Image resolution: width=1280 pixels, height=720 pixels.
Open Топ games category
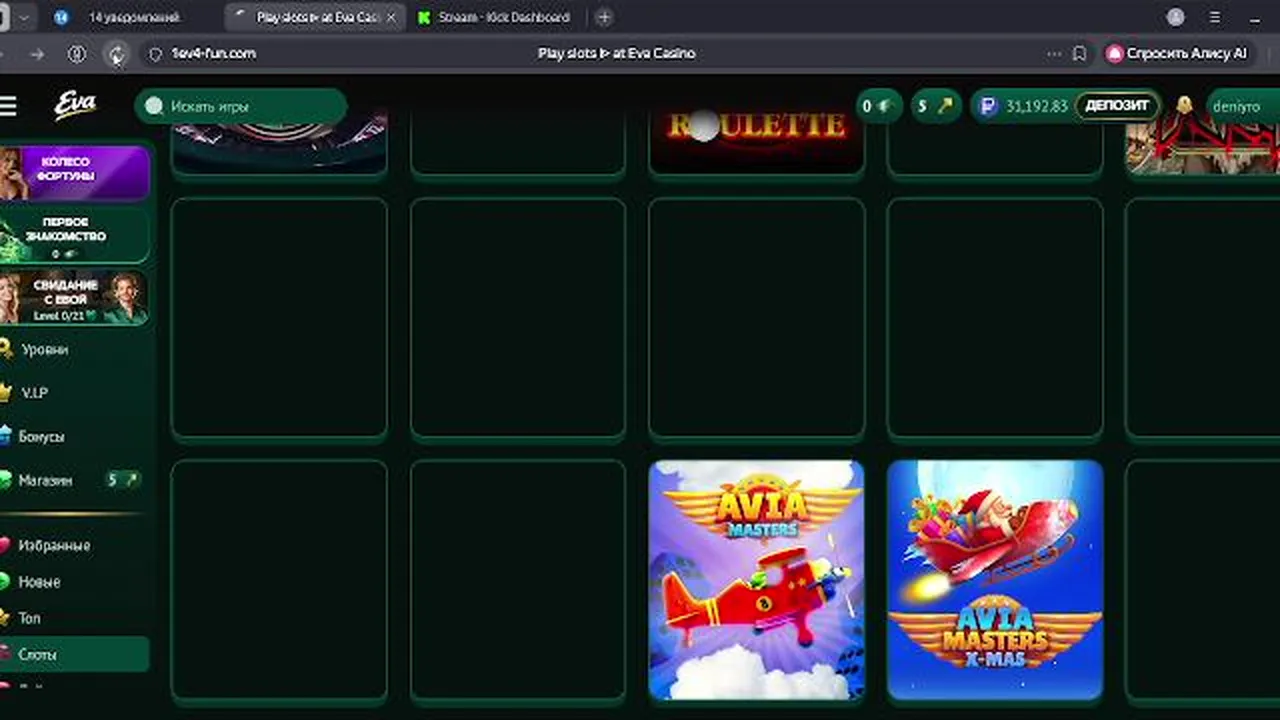coord(30,618)
